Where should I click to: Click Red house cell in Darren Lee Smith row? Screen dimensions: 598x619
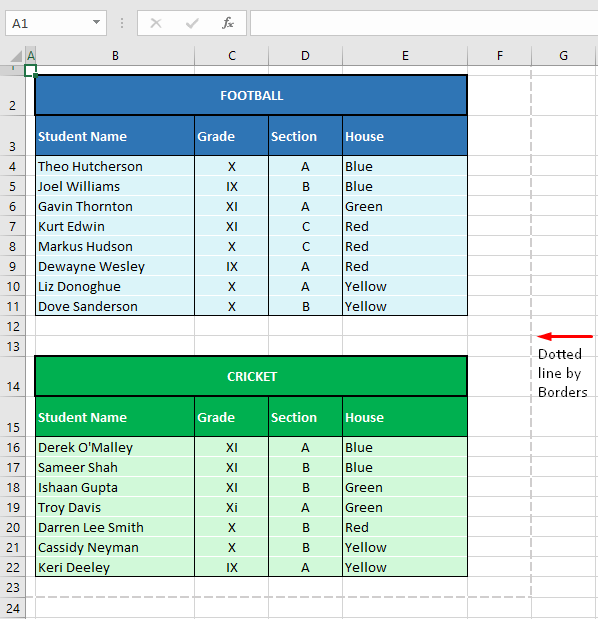coord(405,527)
